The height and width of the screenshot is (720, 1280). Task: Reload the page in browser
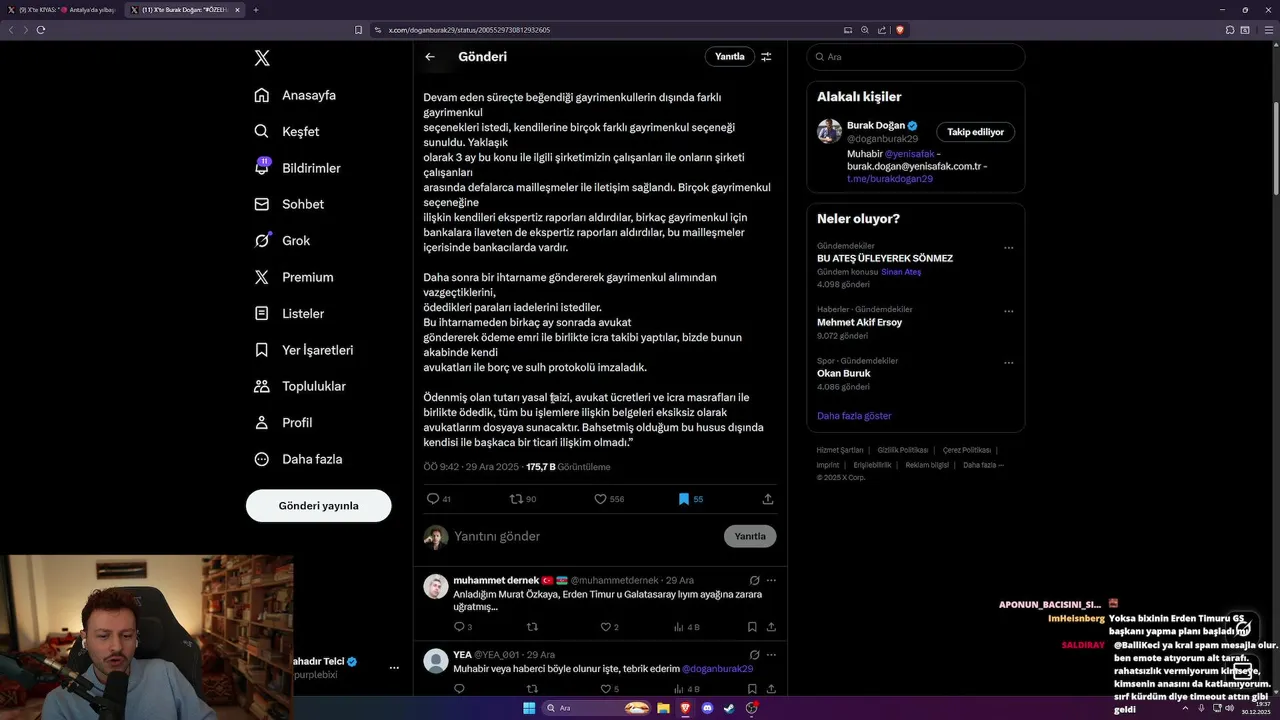tap(40, 30)
